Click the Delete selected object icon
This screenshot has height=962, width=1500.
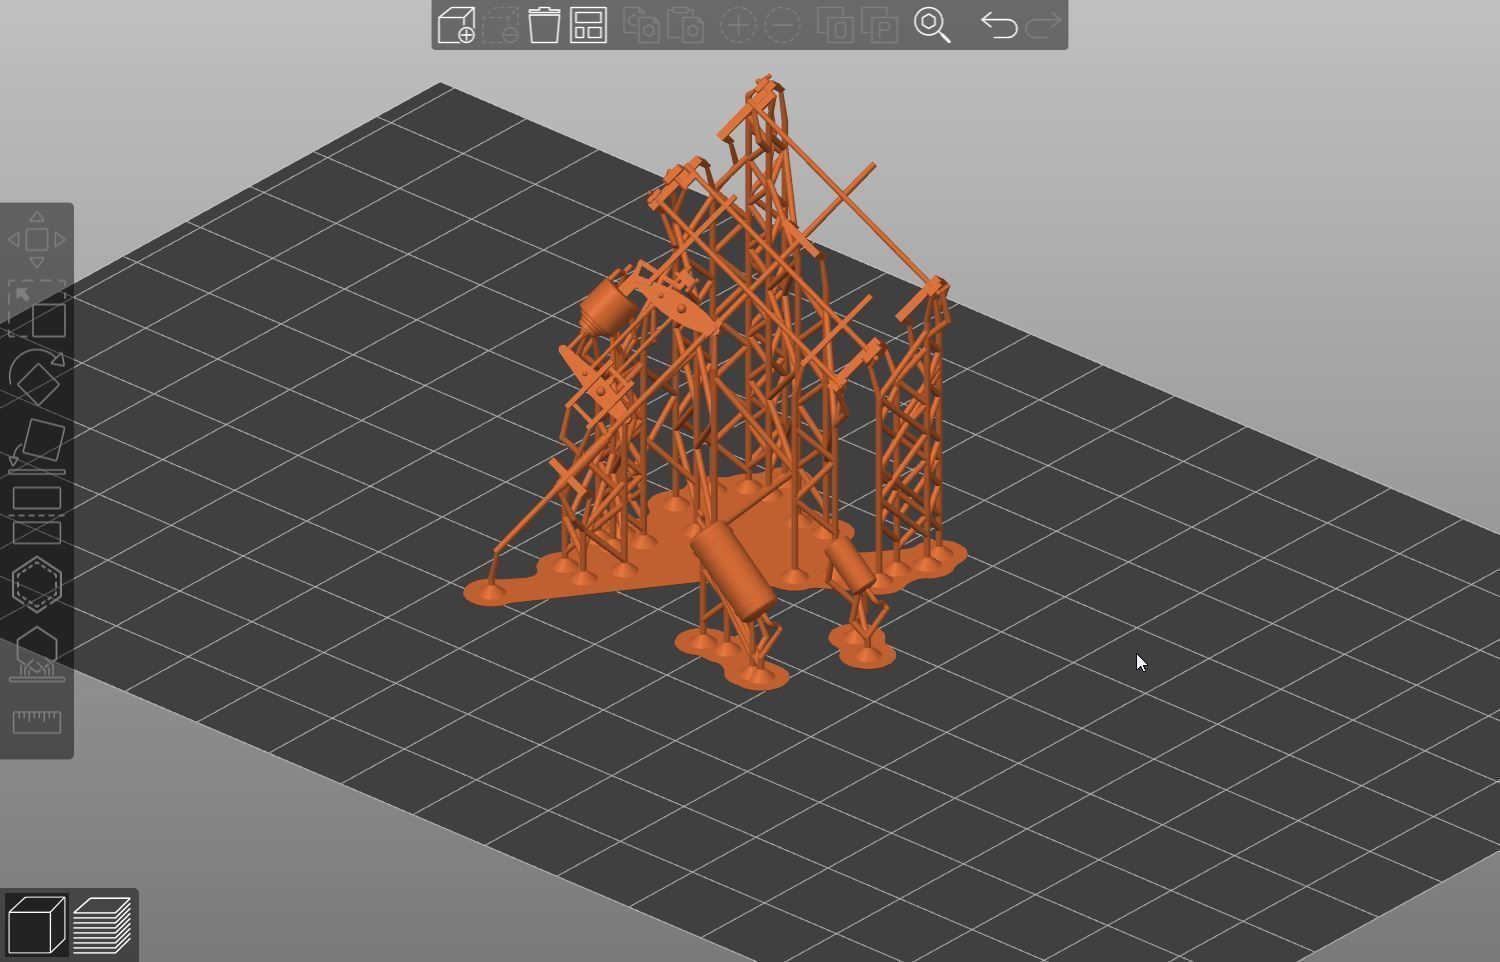click(500, 25)
